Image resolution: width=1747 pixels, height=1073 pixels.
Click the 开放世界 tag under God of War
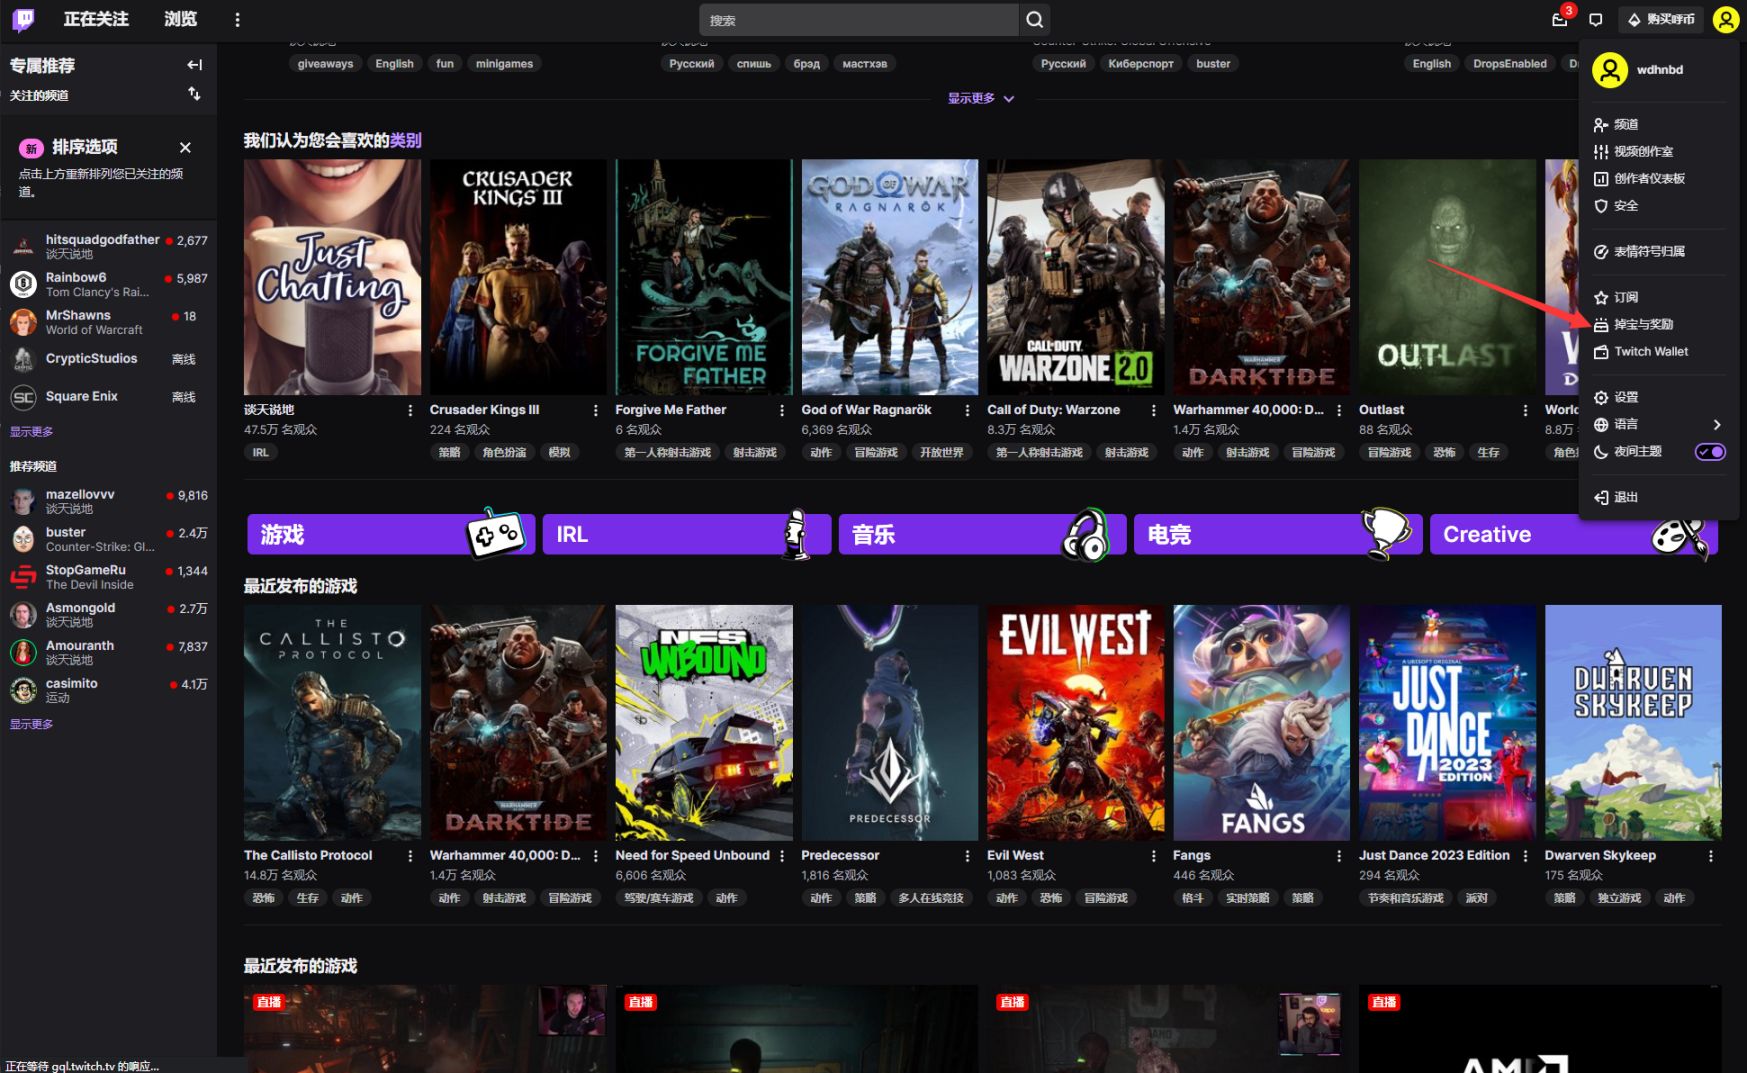point(942,453)
